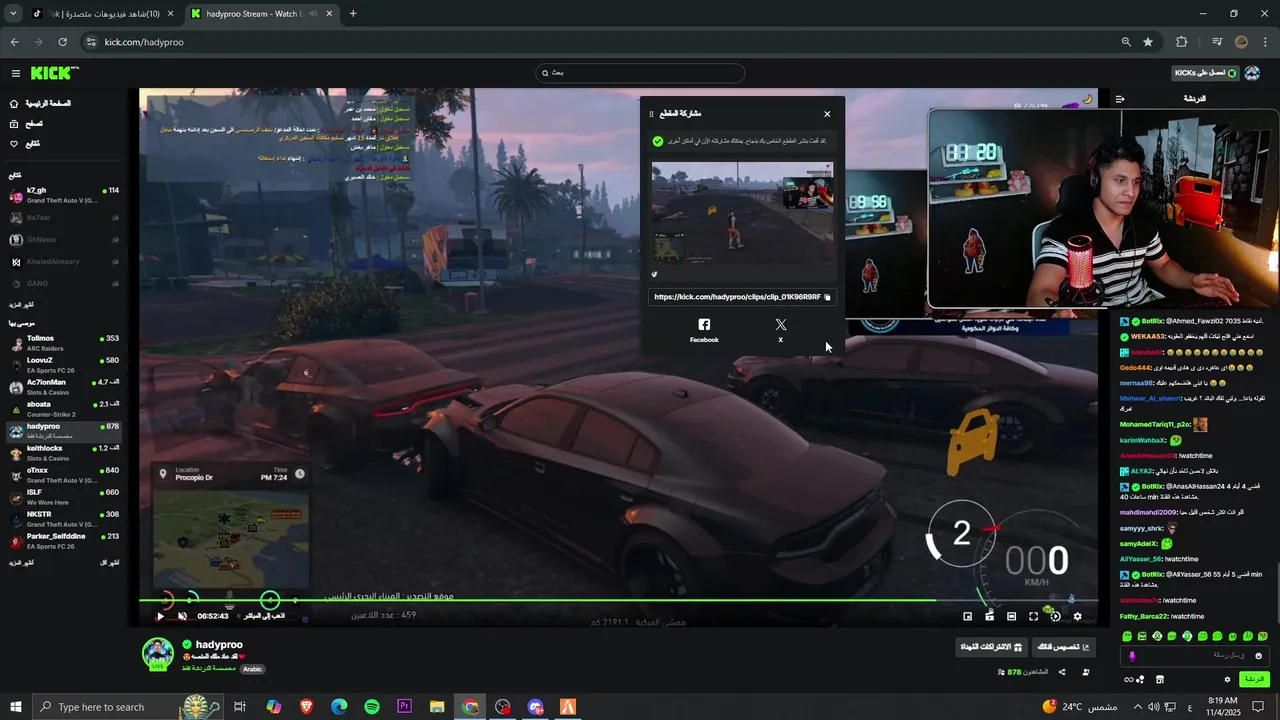The image size is (1280, 720).
Task: Open NKSTR channel in sidebar
Action: tap(64, 519)
